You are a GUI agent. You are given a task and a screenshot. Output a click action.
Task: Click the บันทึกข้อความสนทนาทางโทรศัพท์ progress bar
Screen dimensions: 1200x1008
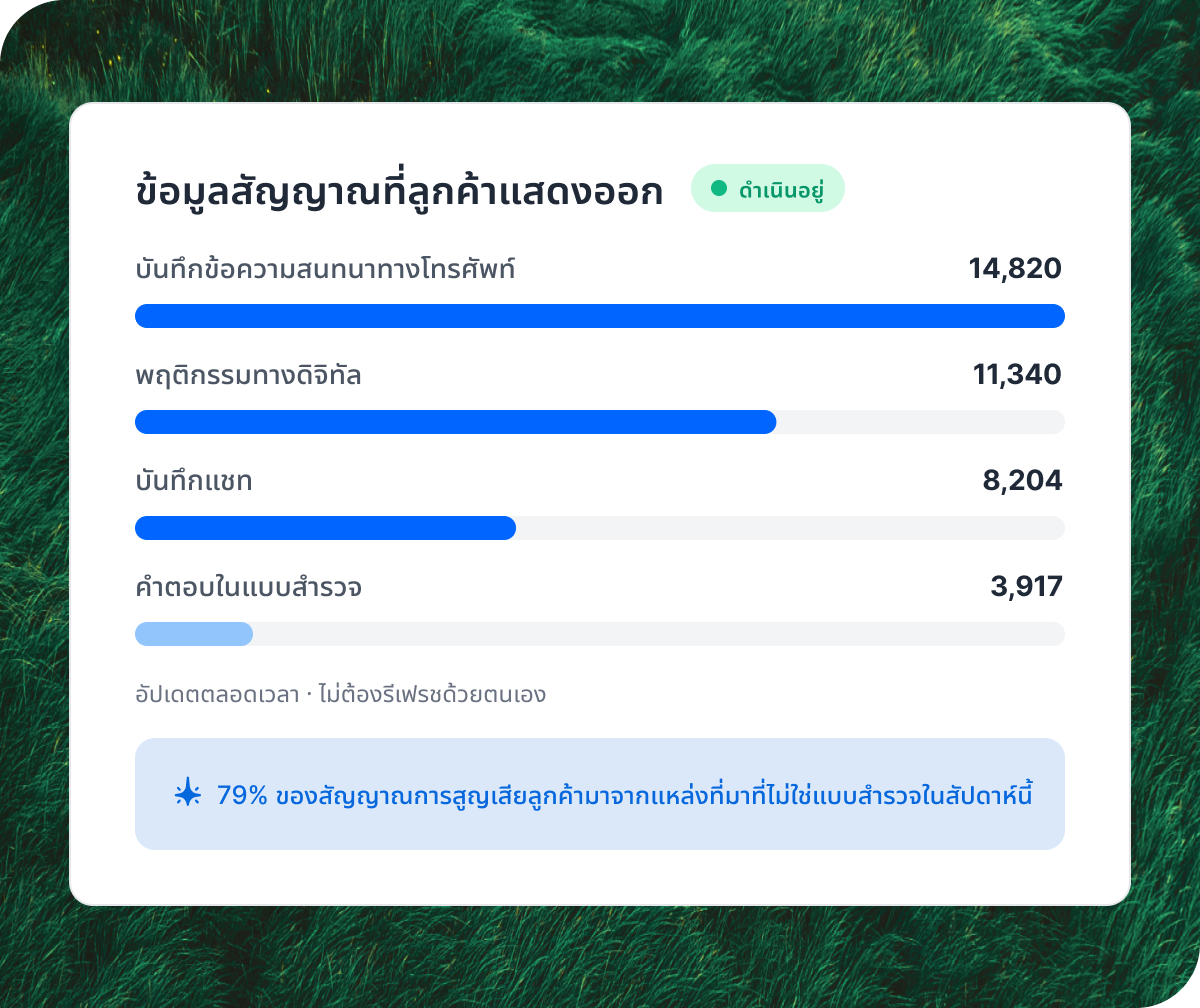click(x=600, y=316)
